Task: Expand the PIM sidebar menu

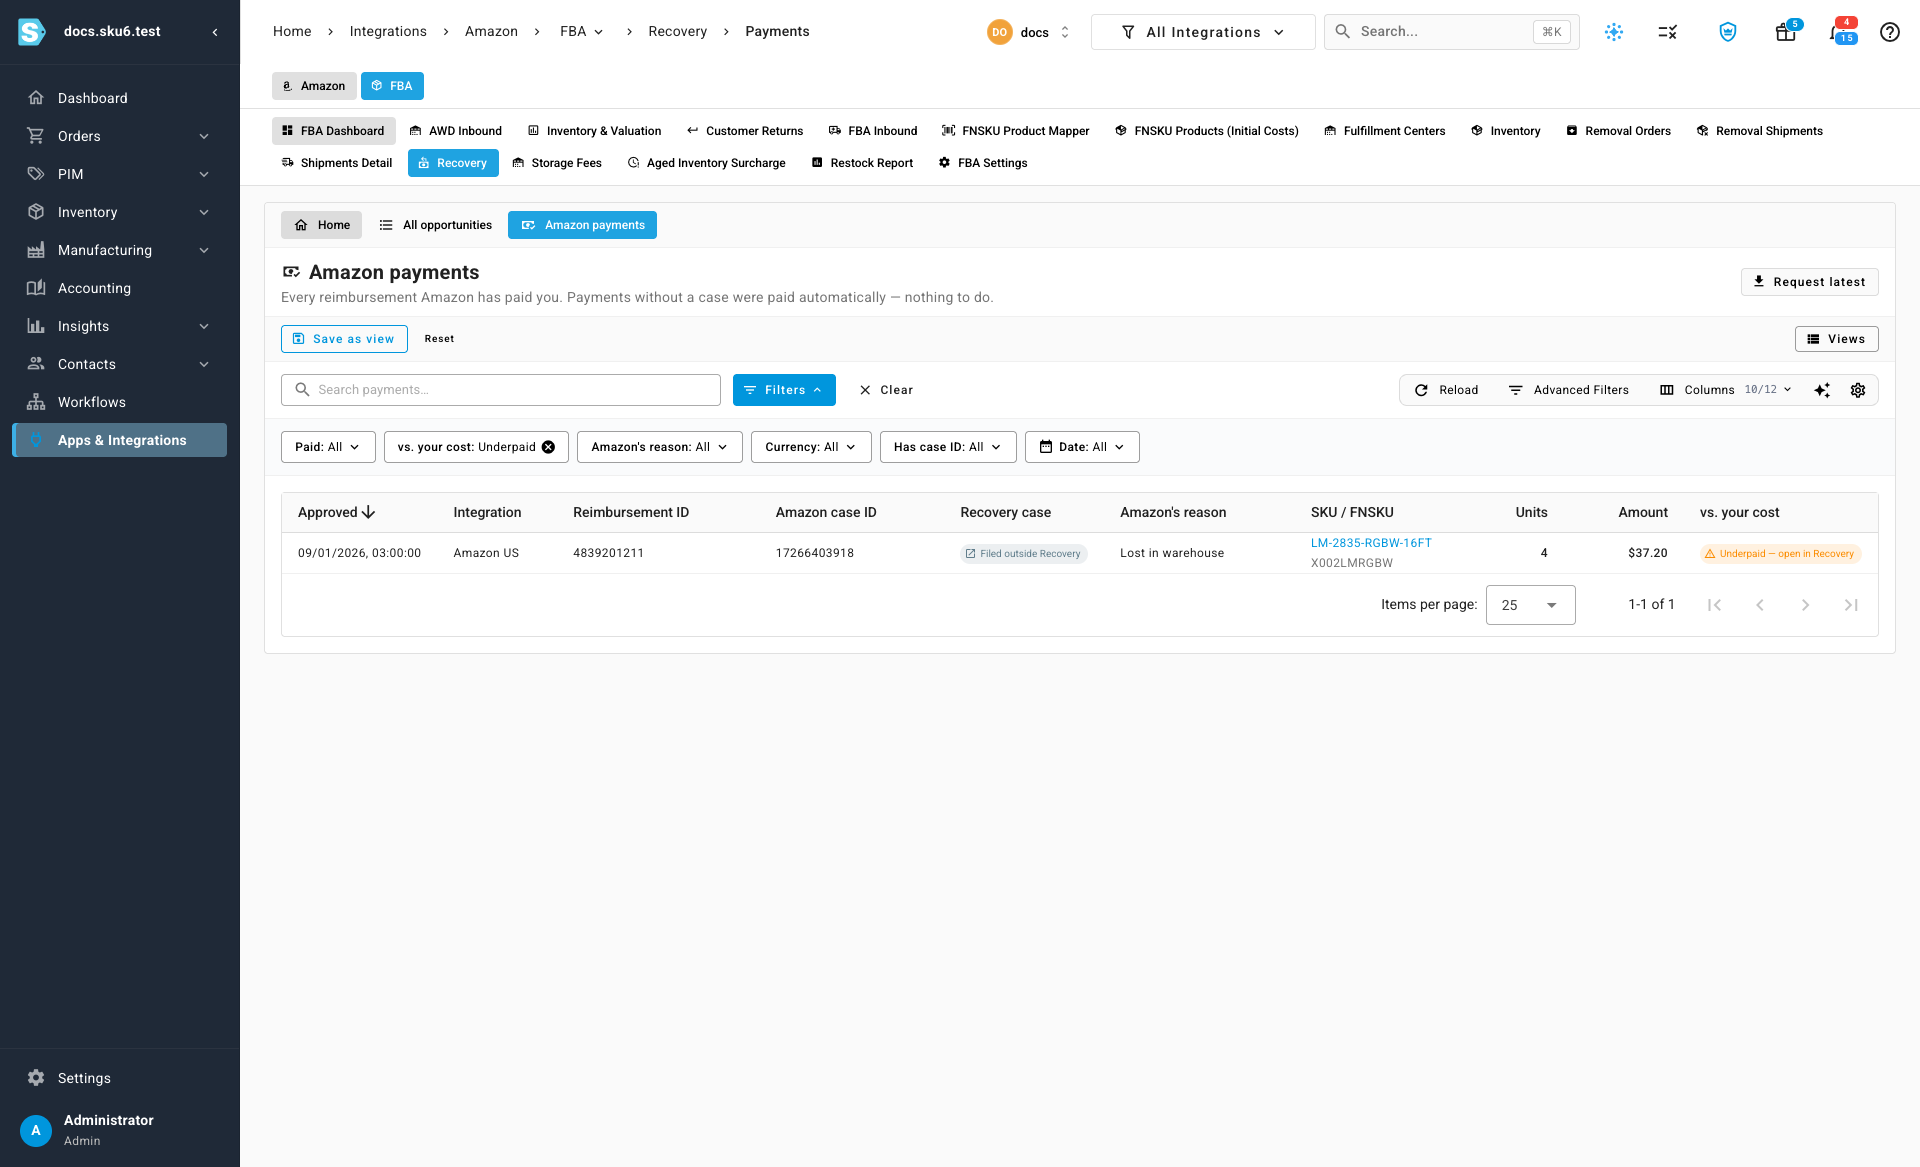Action: click(120, 174)
